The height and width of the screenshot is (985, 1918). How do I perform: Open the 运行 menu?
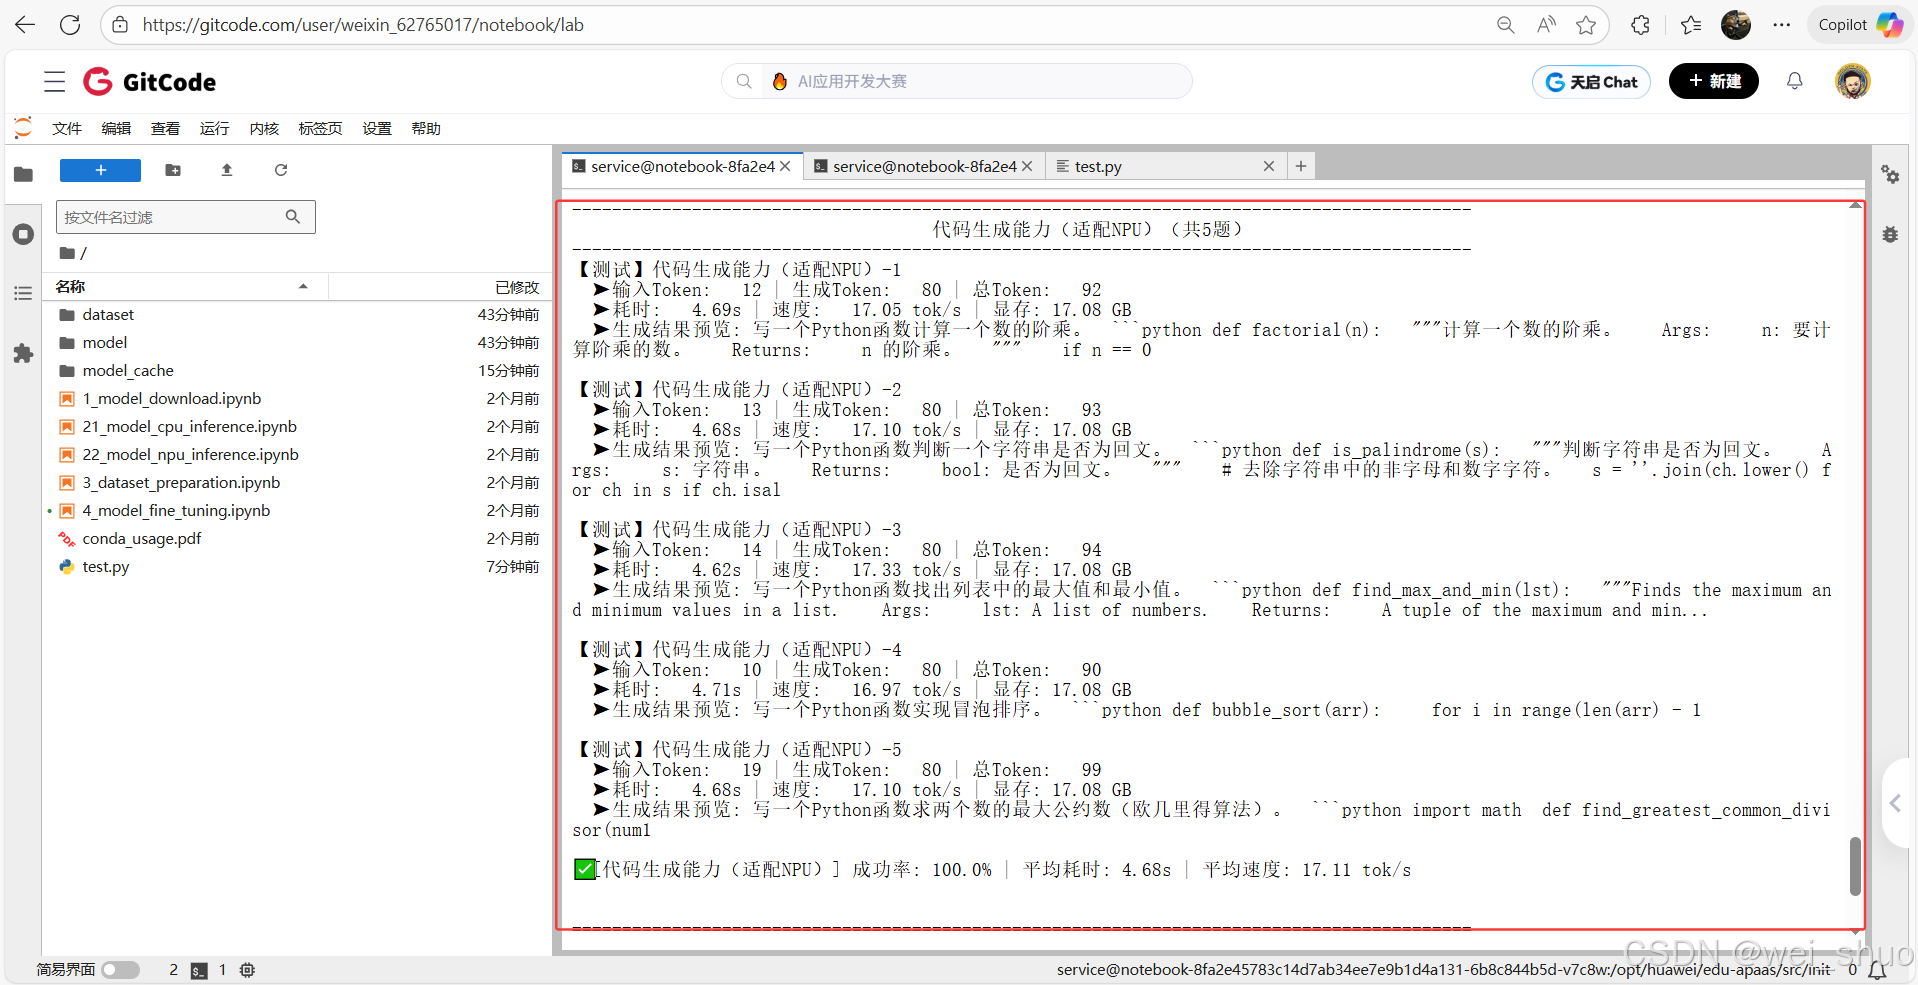pyautogui.click(x=214, y=128)
